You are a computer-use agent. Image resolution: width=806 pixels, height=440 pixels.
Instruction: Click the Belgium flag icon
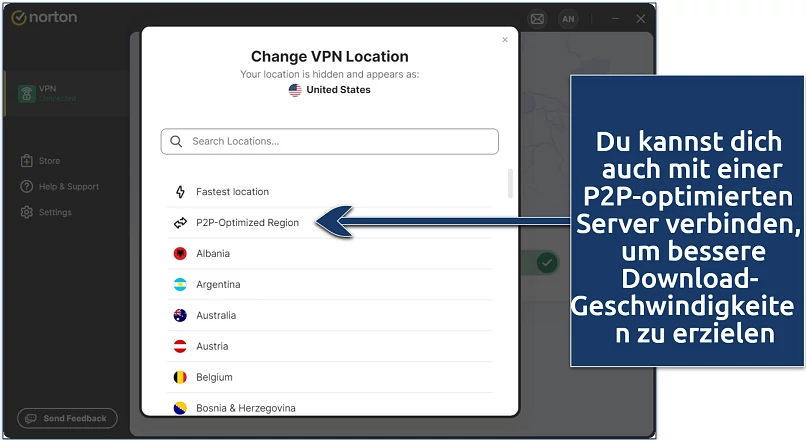(180, 377)
